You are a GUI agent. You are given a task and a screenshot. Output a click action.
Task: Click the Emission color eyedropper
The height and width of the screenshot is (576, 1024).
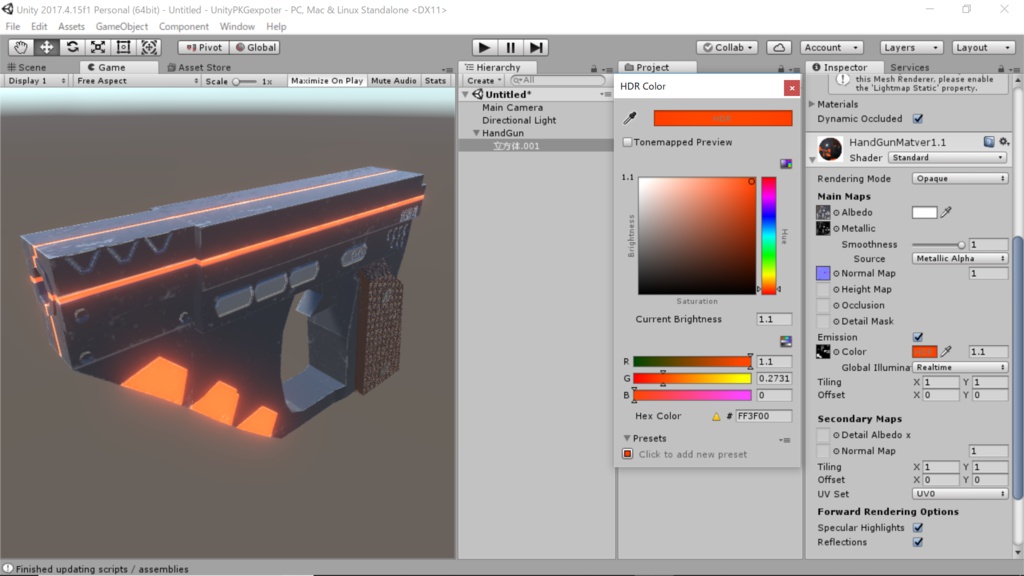946,351
